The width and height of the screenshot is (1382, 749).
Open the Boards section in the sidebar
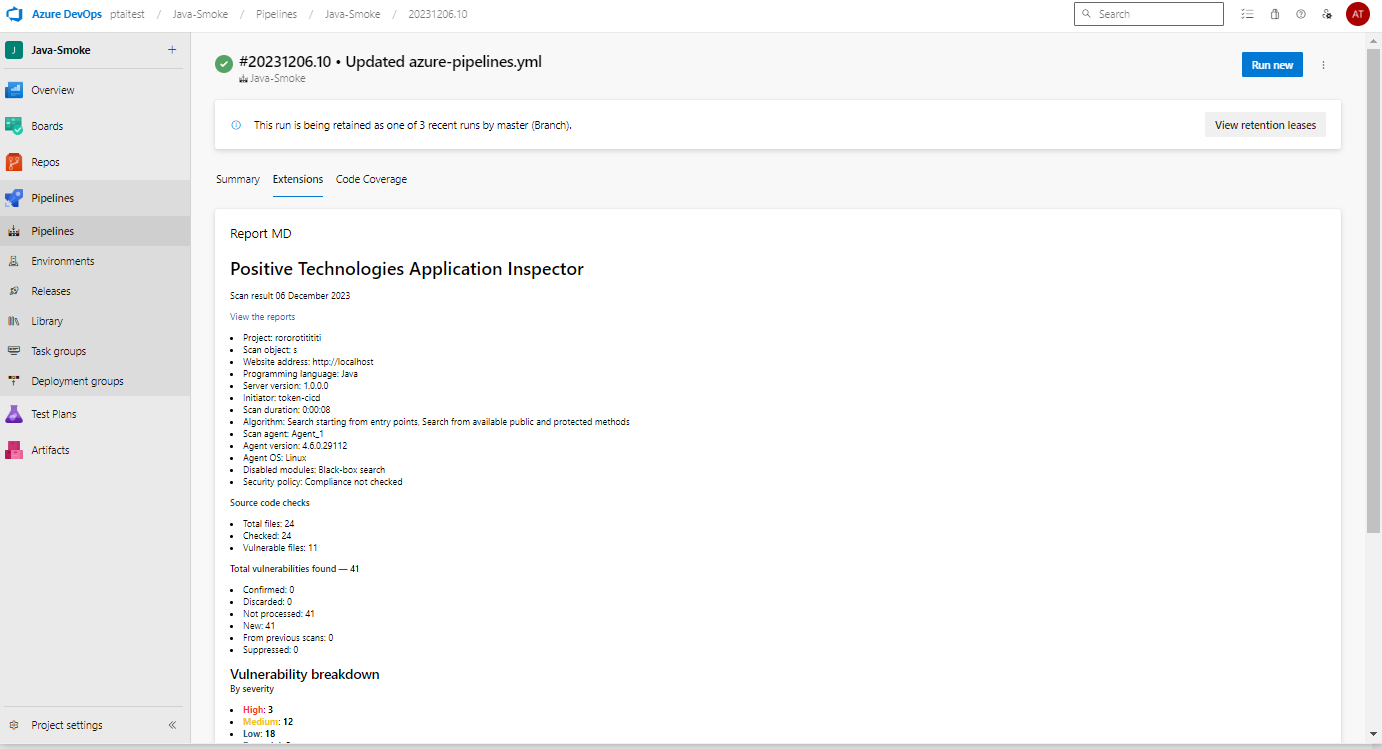45,125
